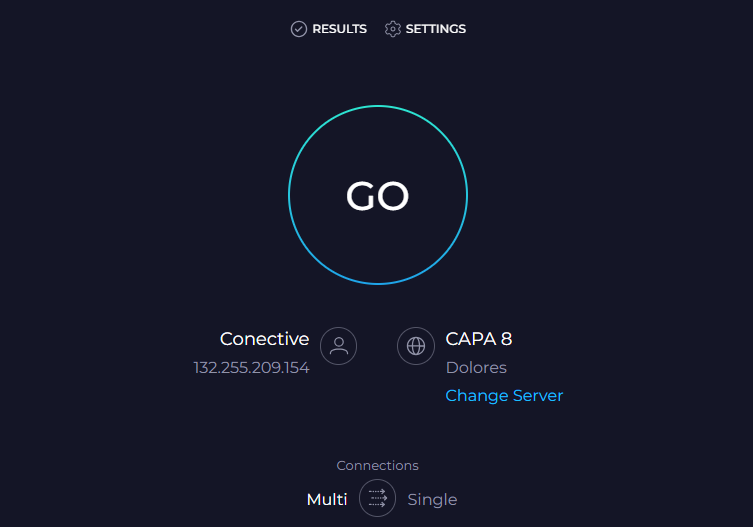Click the Connections heading label
The height and width of the screenshot is (527, 753).
point(377,465)
